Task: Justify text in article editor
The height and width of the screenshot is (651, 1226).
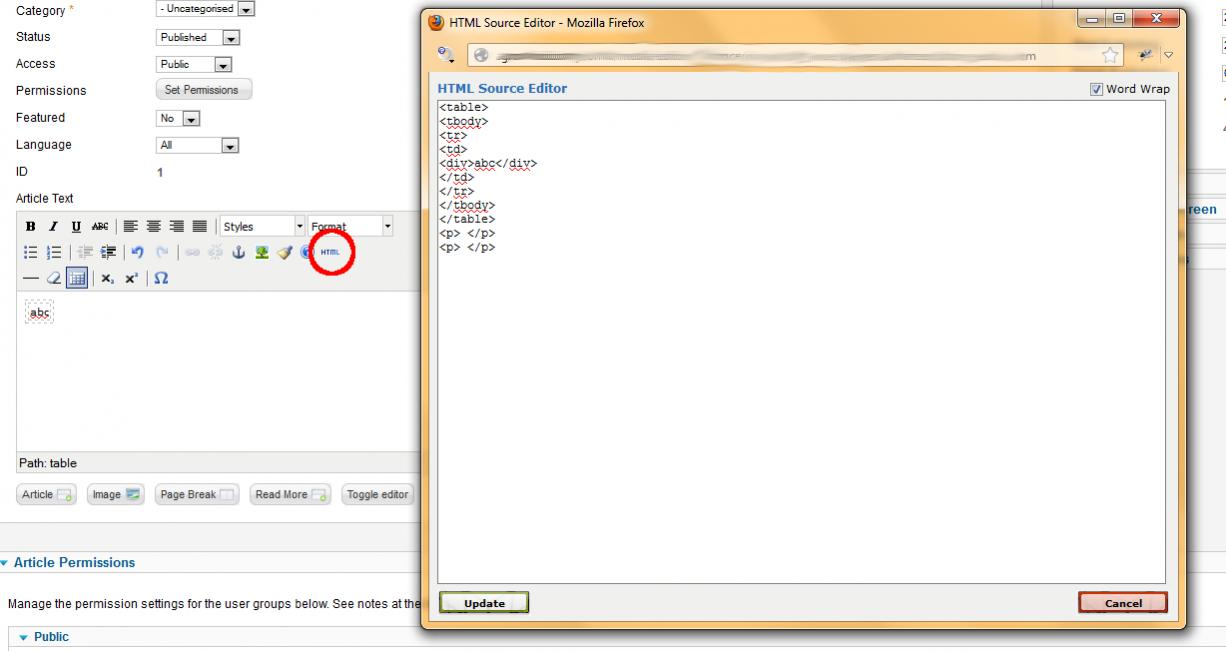Action: tap(200, 227)
